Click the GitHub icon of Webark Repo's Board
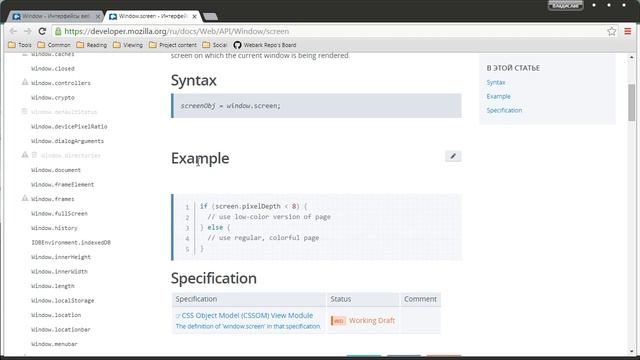Viewport: 640px width, 360px height. pos(237,45)
